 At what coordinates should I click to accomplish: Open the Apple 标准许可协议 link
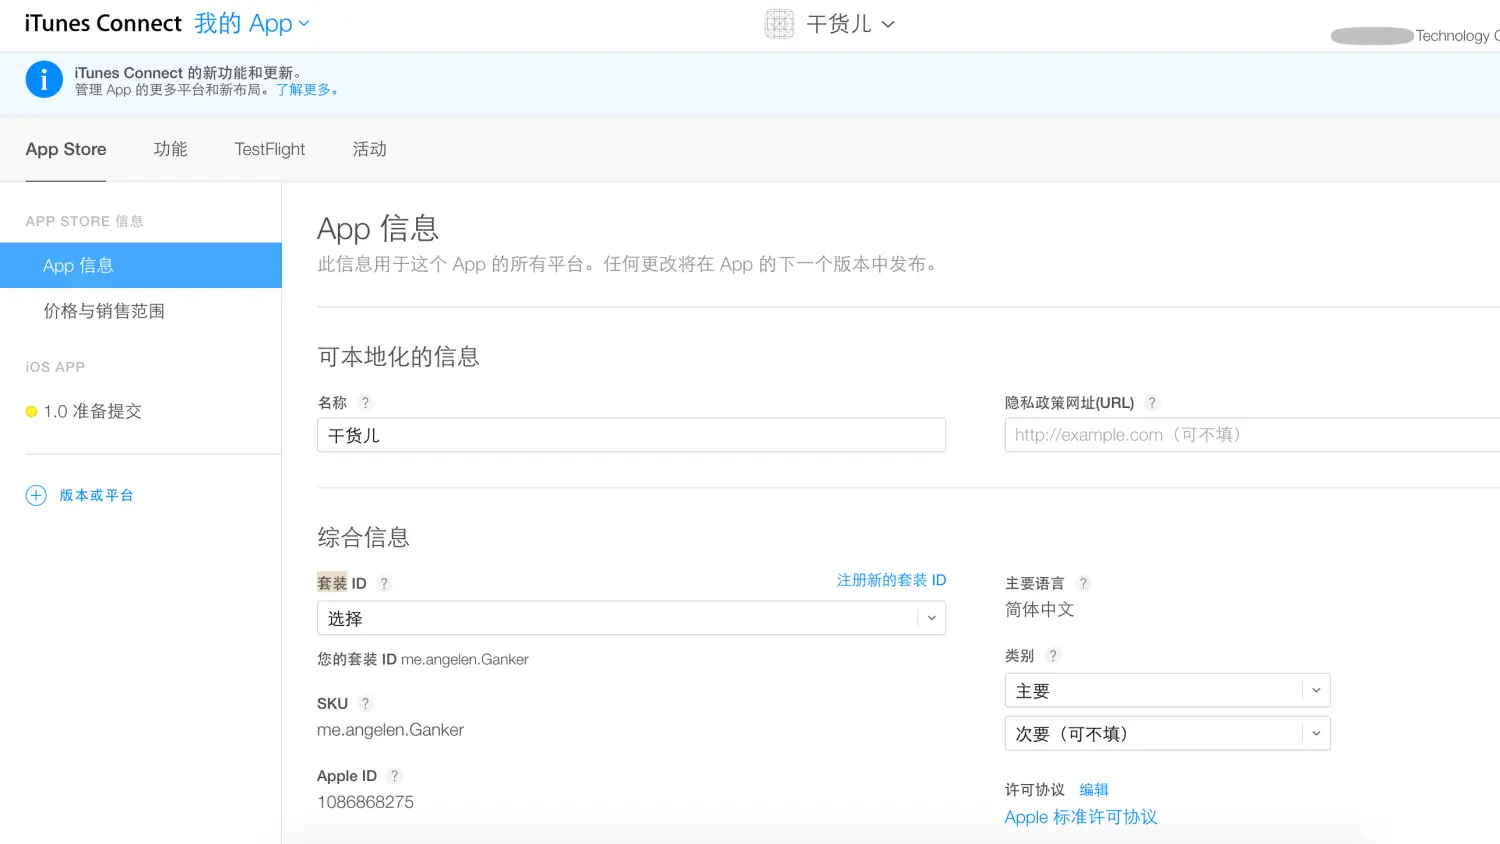1081,817
